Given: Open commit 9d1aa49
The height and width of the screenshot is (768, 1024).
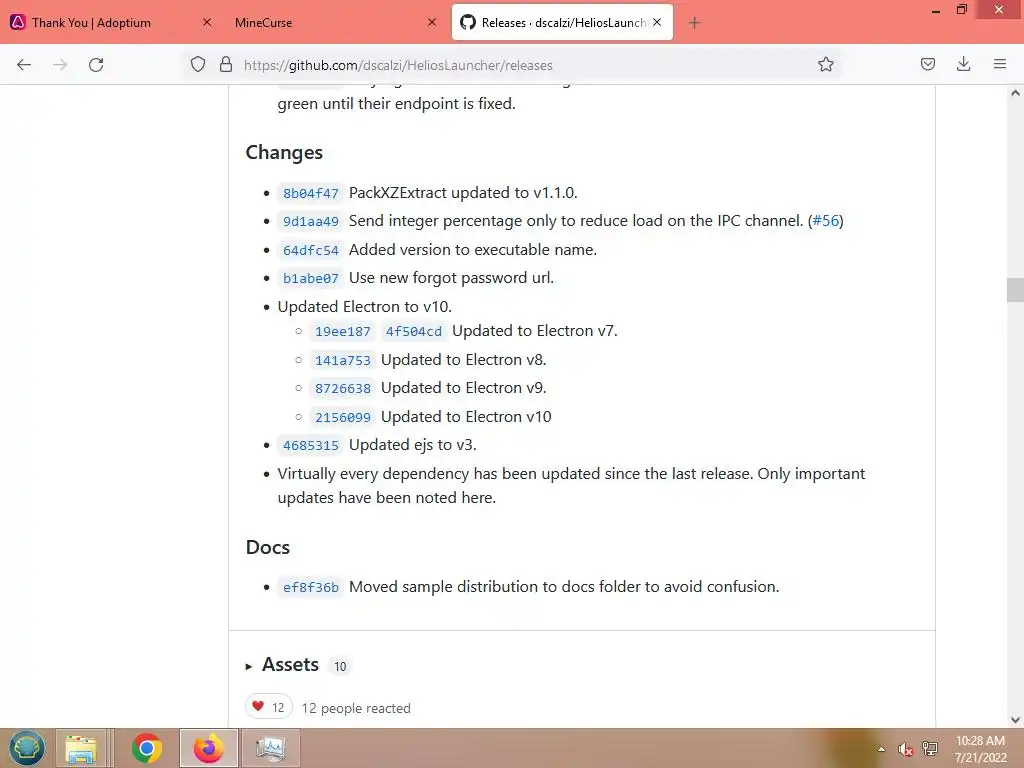Looking at the screenshot, I should coord(311,221).
